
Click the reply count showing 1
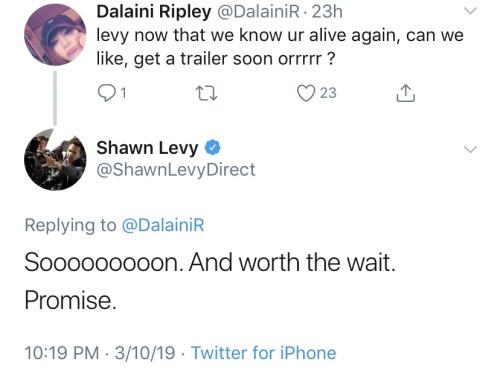[x=123, y=93]
